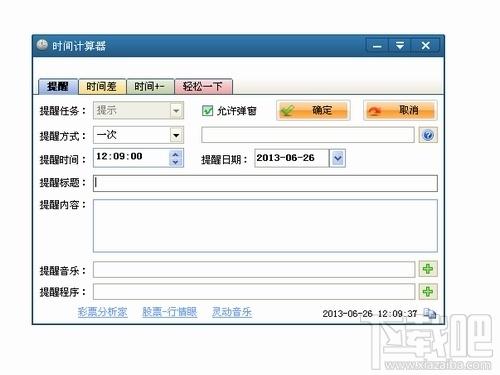Open the 提醒任务 dropdown
The width and height of the screenshot is (500, 375).
coord(176,111)
